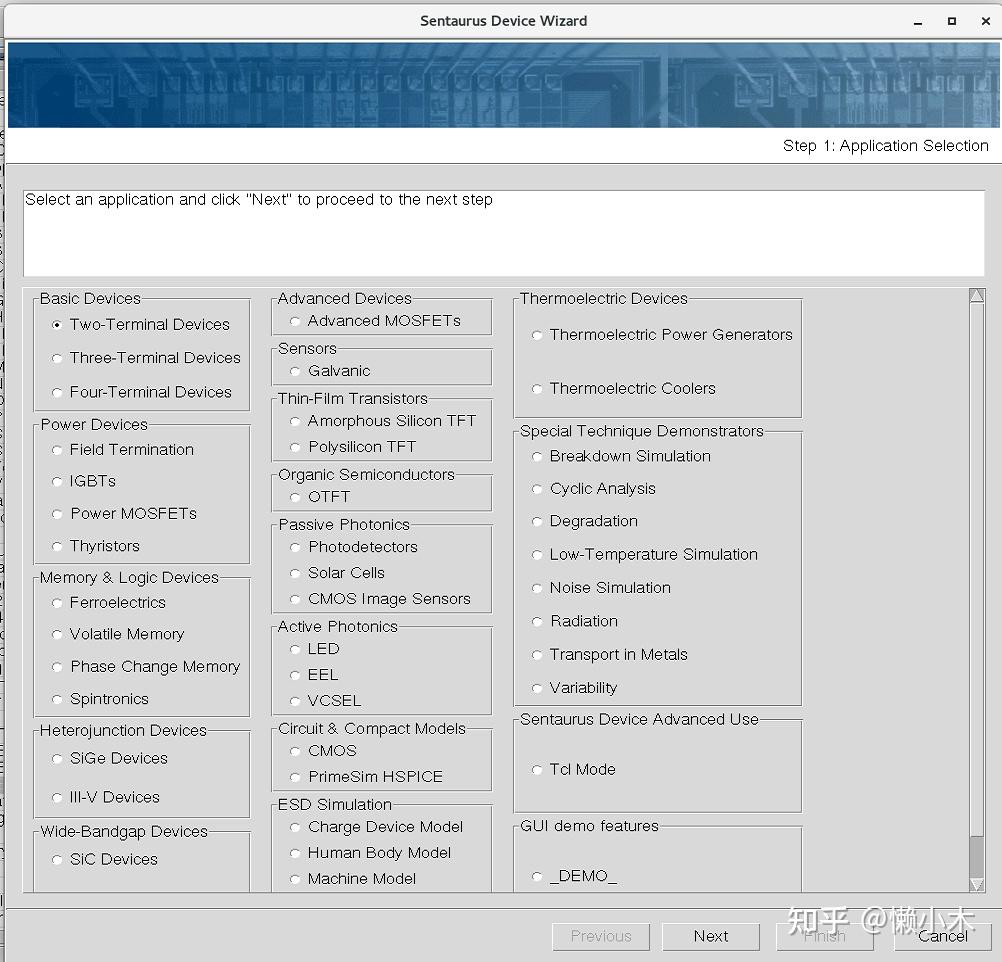The width and height of the screenshot is (1002, 962).
Task: Click the scrollbar down arrow
Action: point(976,884)
